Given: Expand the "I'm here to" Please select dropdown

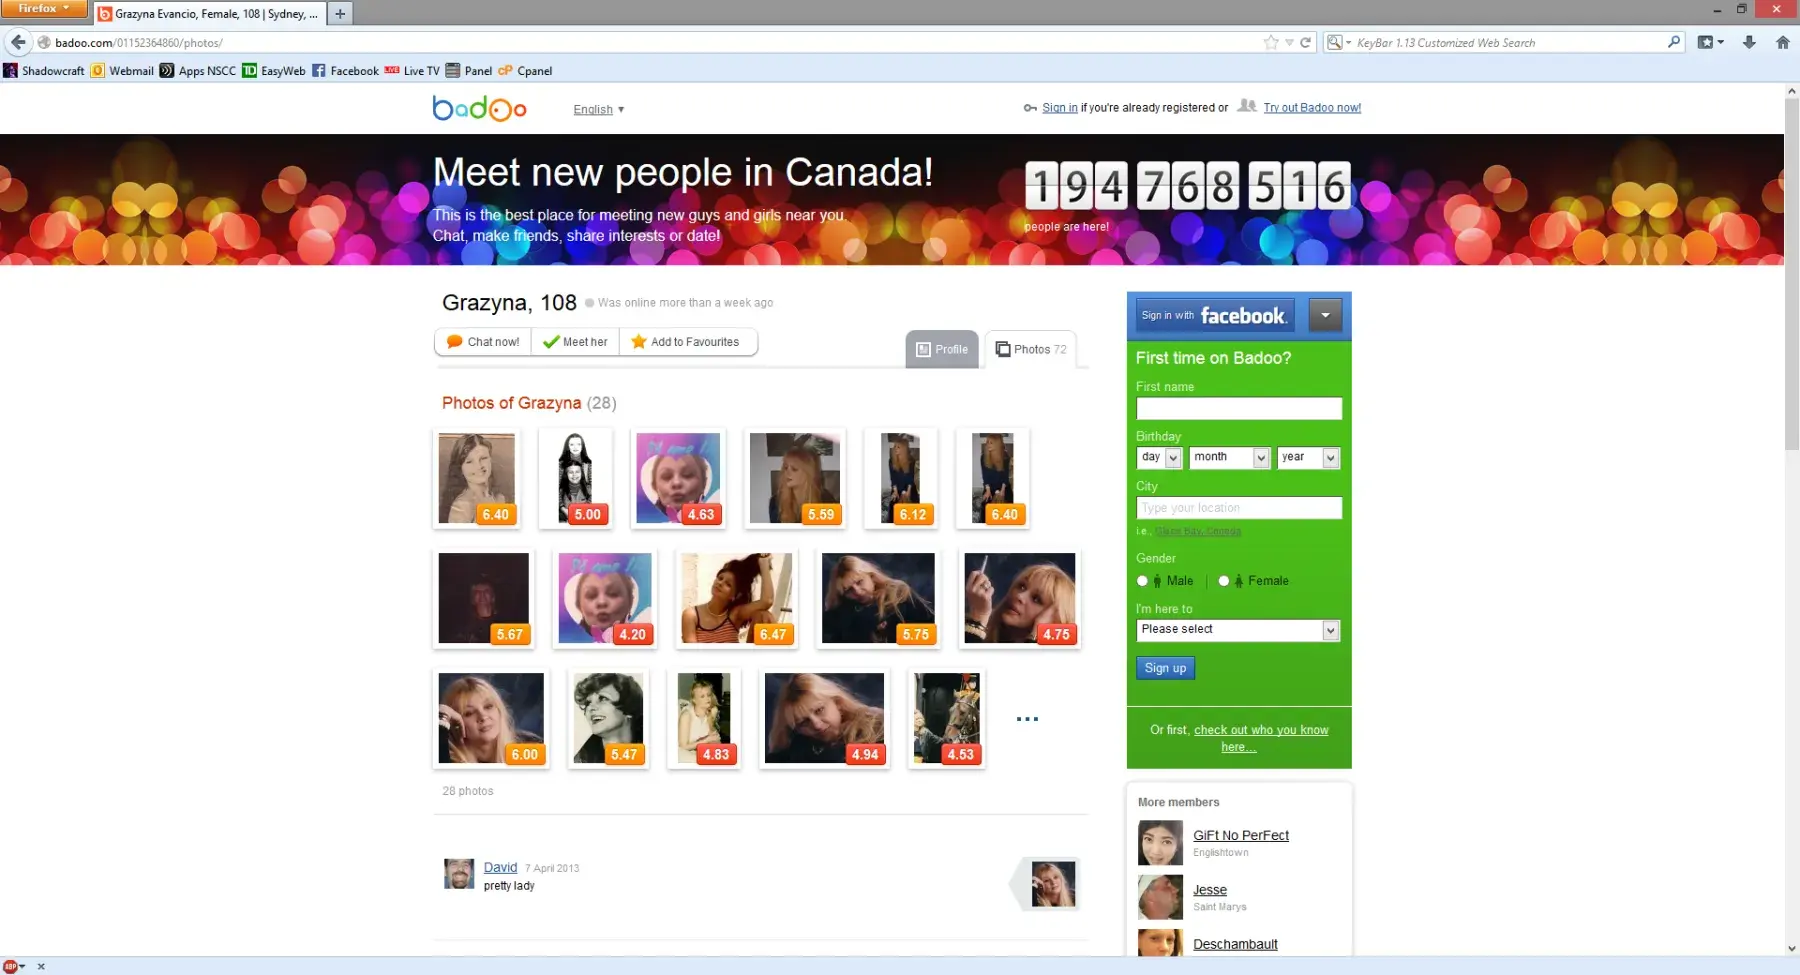Looking at the screenshot, I should (x=1238, y=630).
